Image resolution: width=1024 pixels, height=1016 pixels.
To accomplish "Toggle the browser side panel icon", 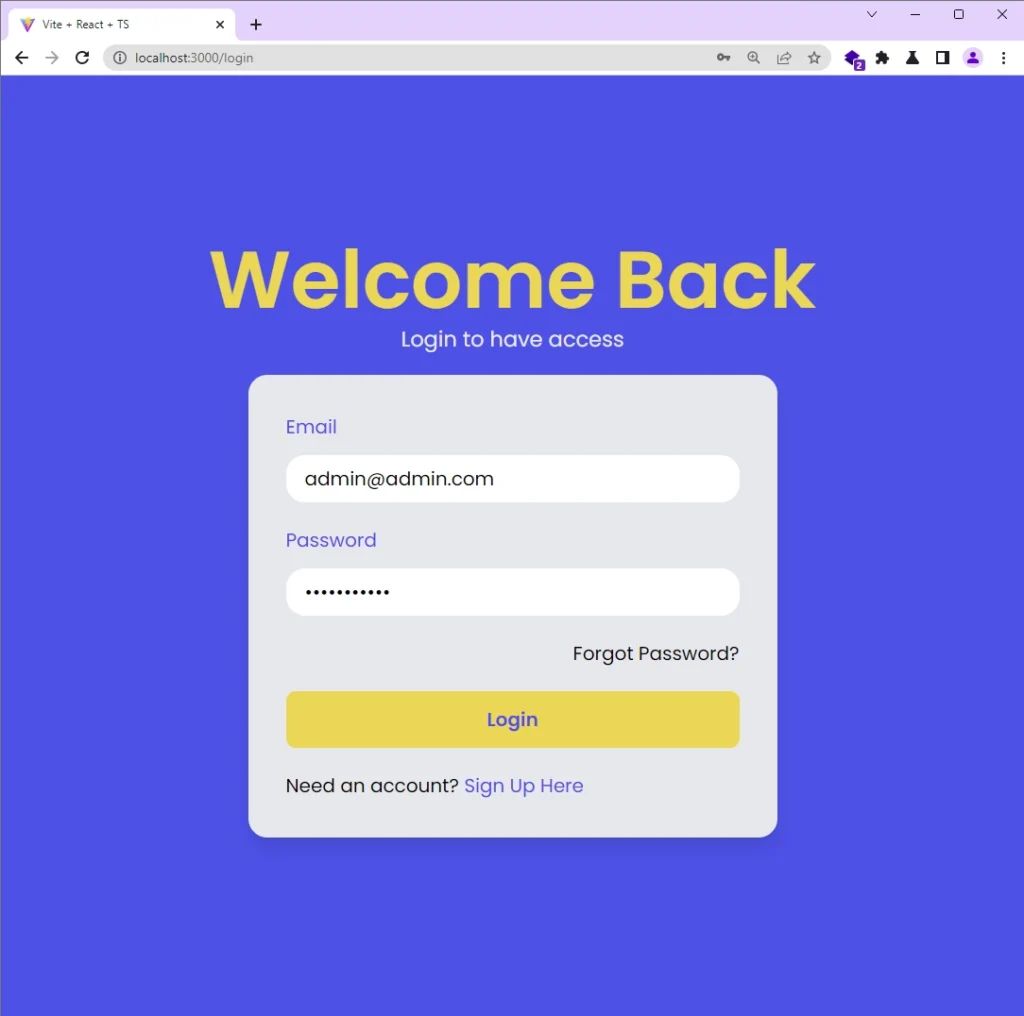I will click(942, 58).
